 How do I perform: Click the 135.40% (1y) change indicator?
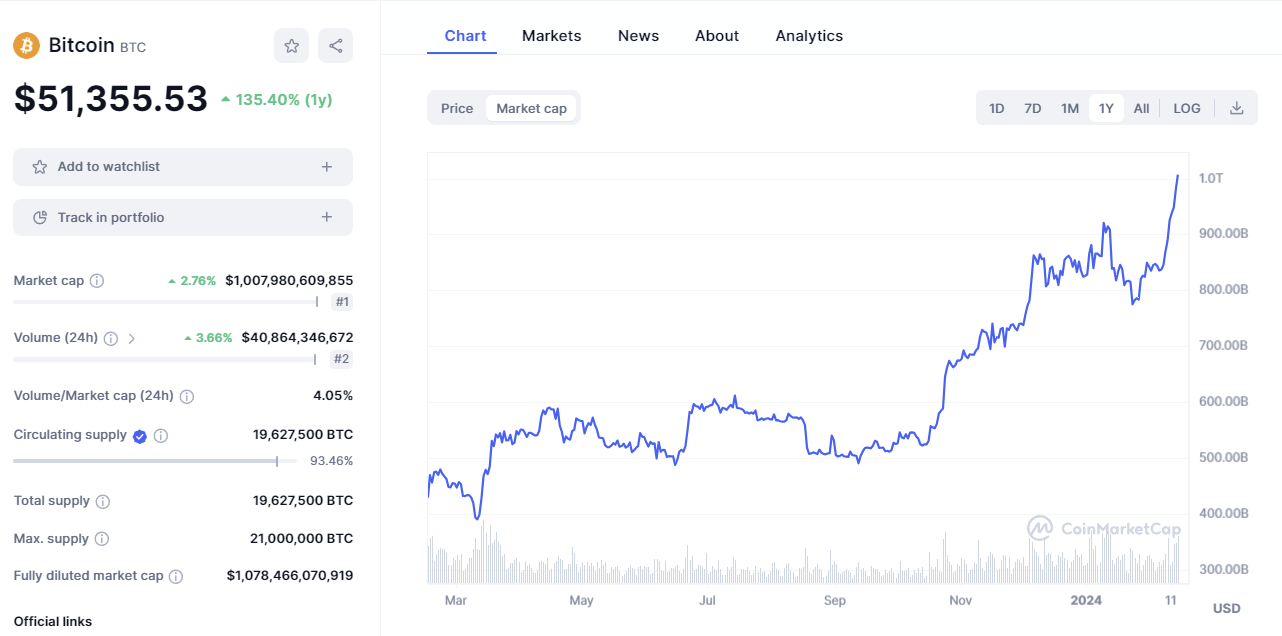pyautogui.click(x=276, y=100)
